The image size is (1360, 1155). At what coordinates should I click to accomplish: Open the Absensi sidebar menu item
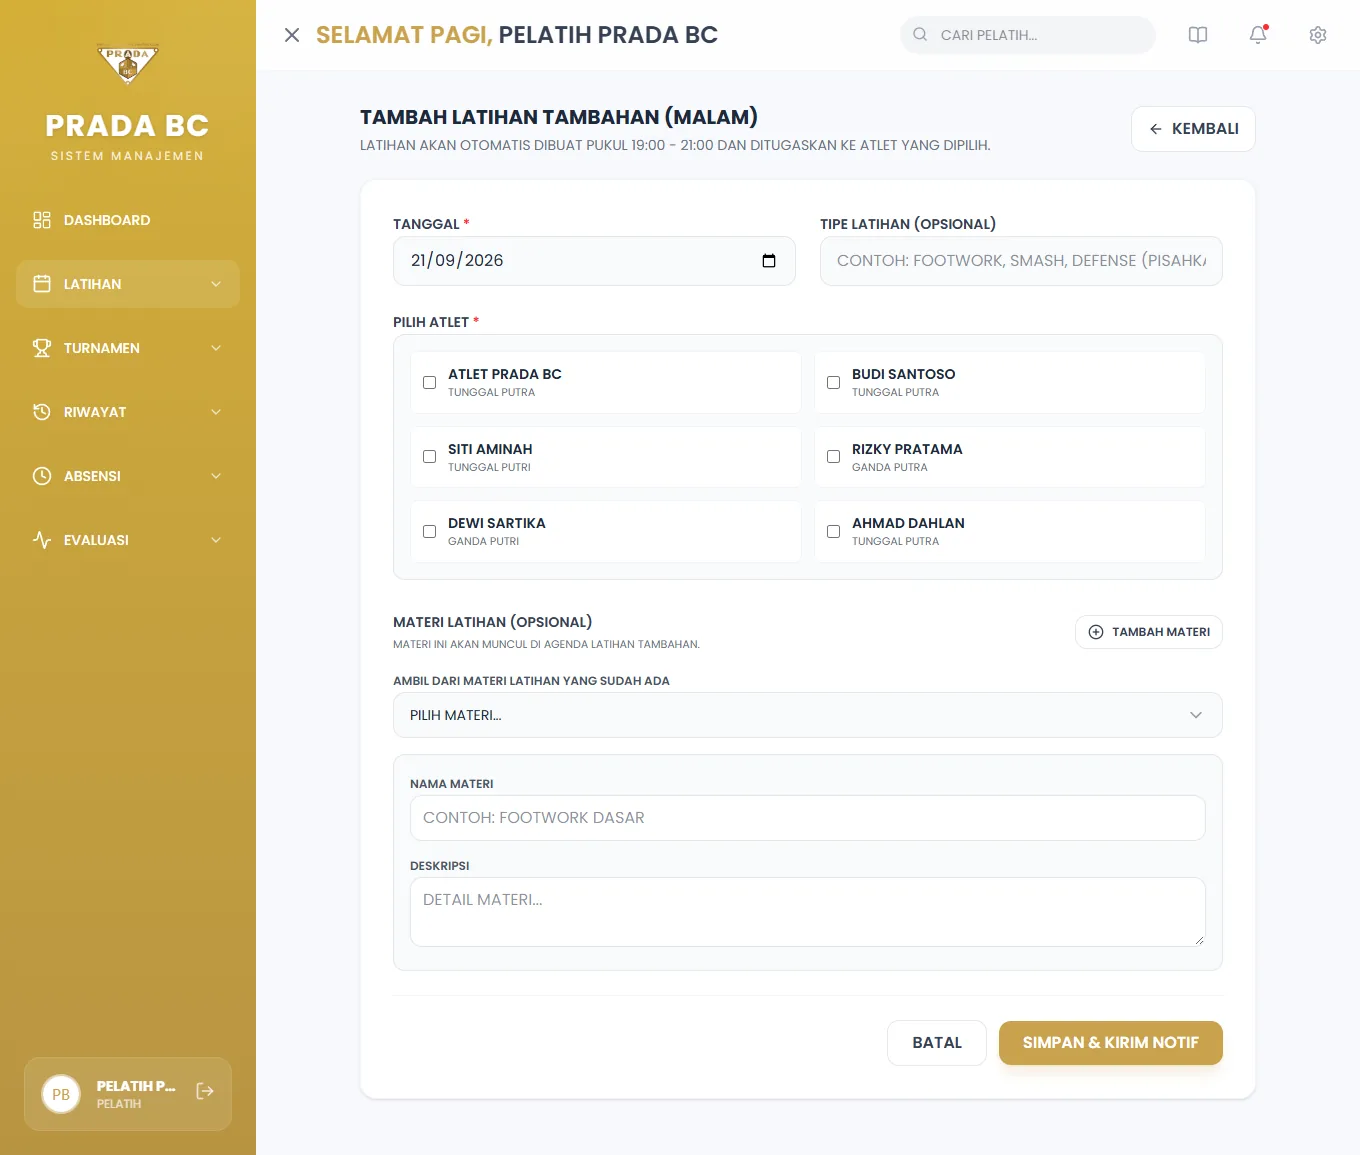point(128,476)
